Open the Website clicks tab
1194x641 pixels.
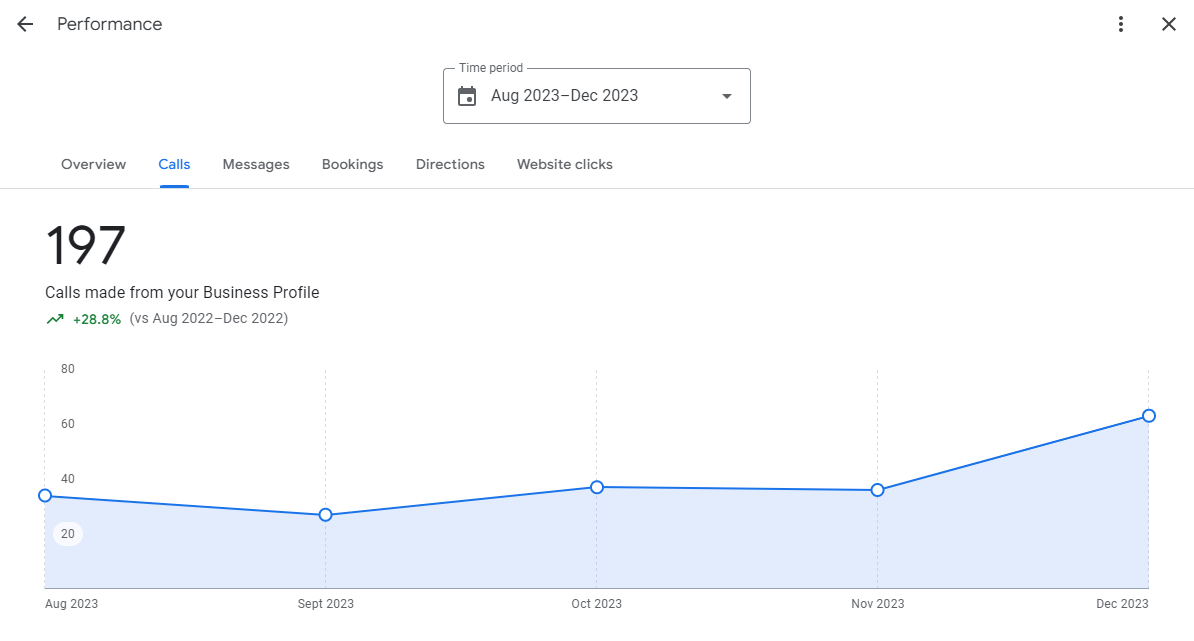(x=564, y=164)
